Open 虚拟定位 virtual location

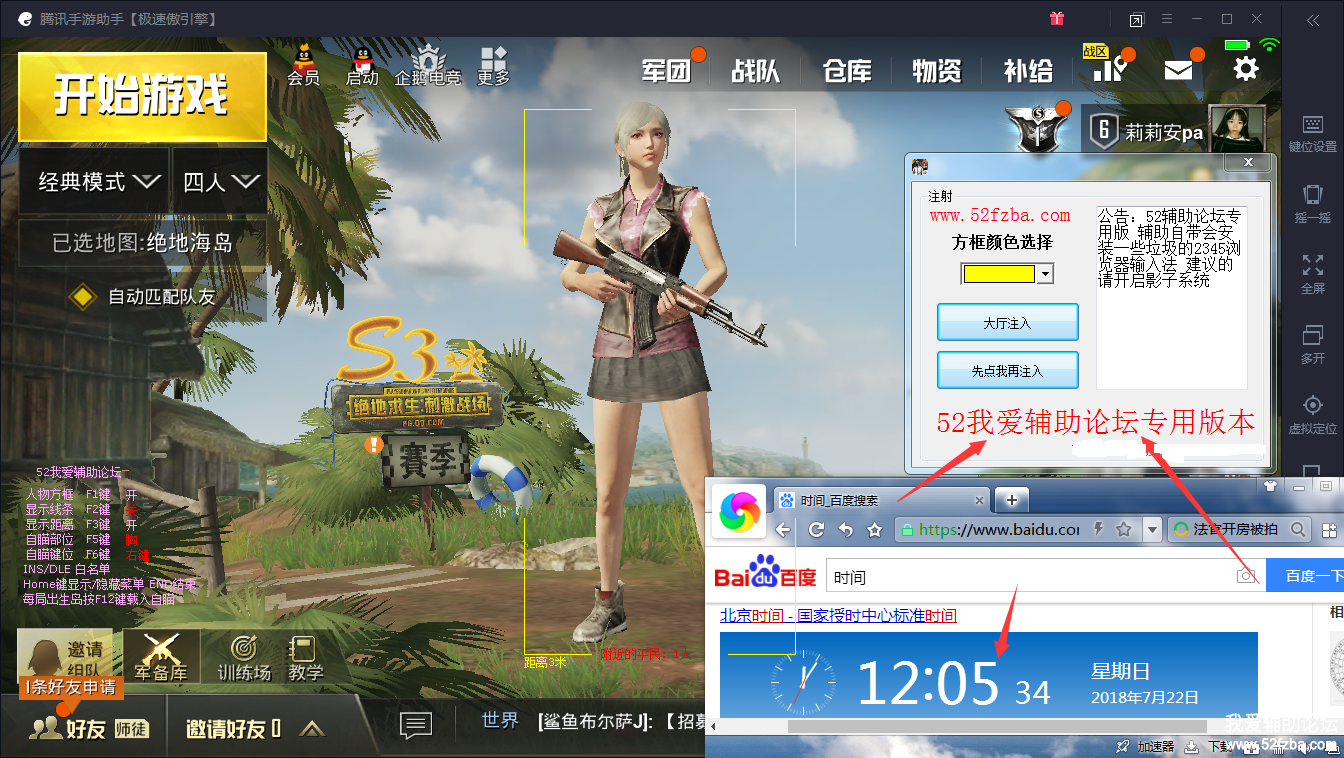pyautogui.click(x=1312, y=414)
